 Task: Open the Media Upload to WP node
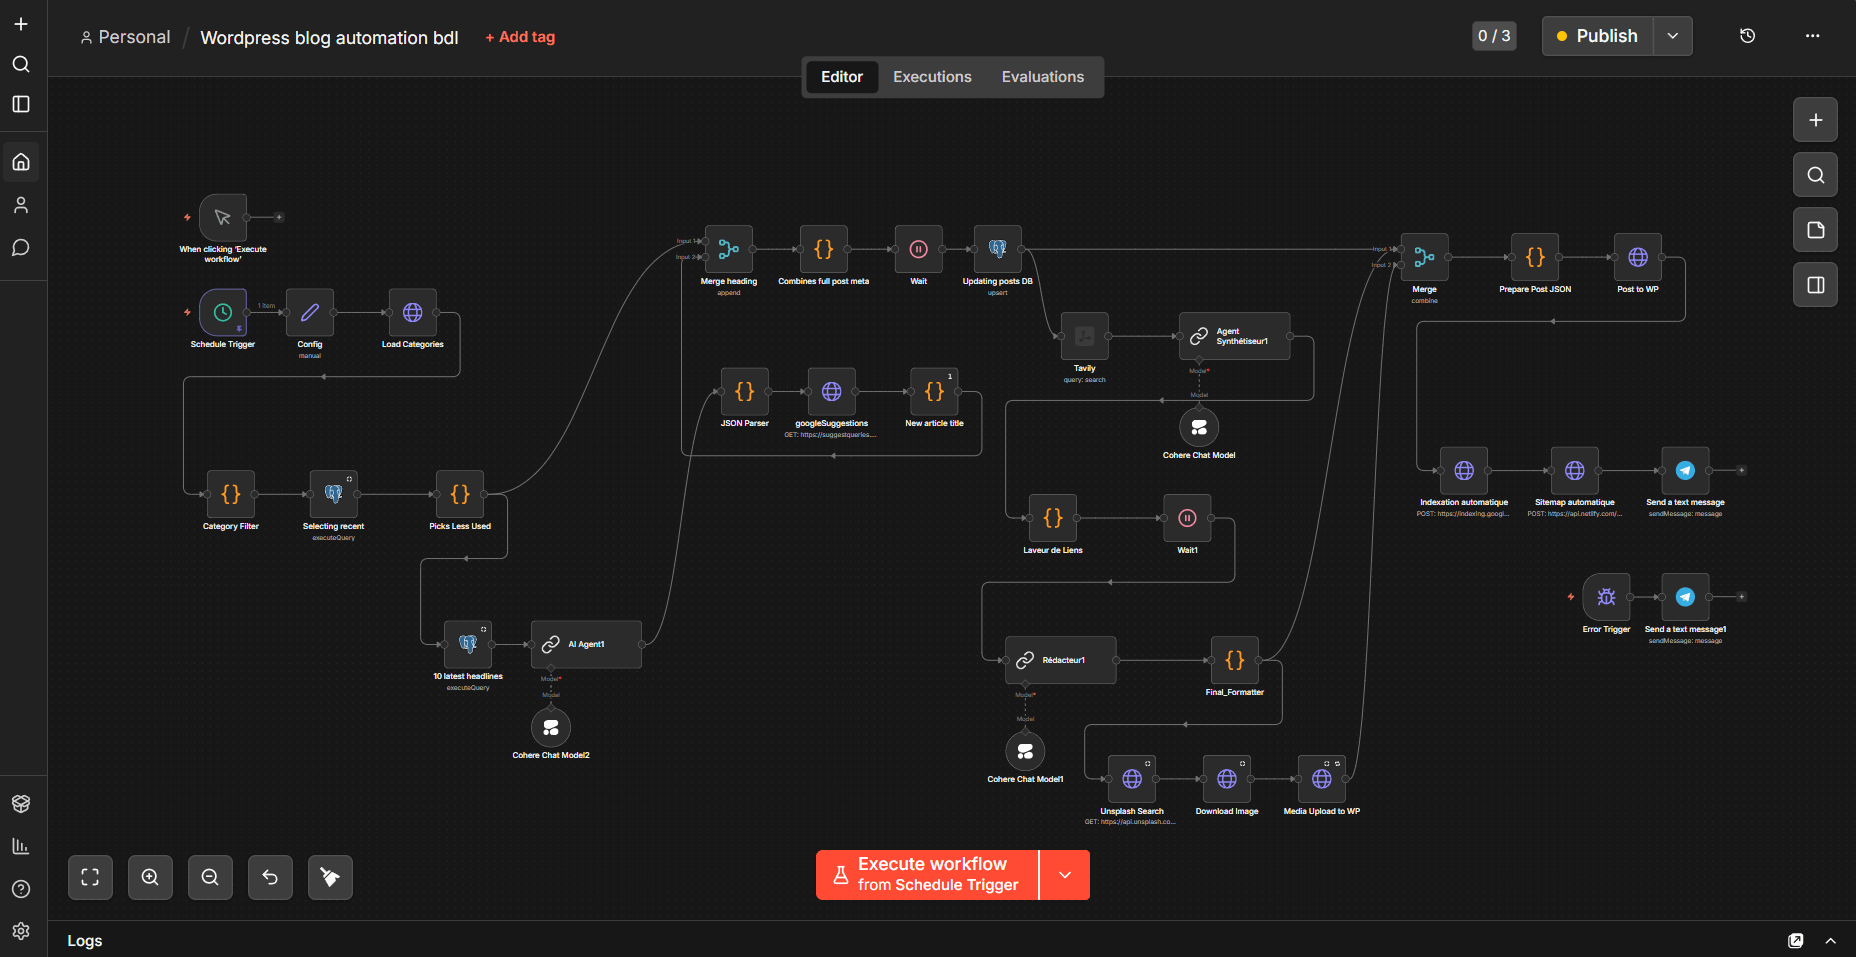(x=1322, y=779)
